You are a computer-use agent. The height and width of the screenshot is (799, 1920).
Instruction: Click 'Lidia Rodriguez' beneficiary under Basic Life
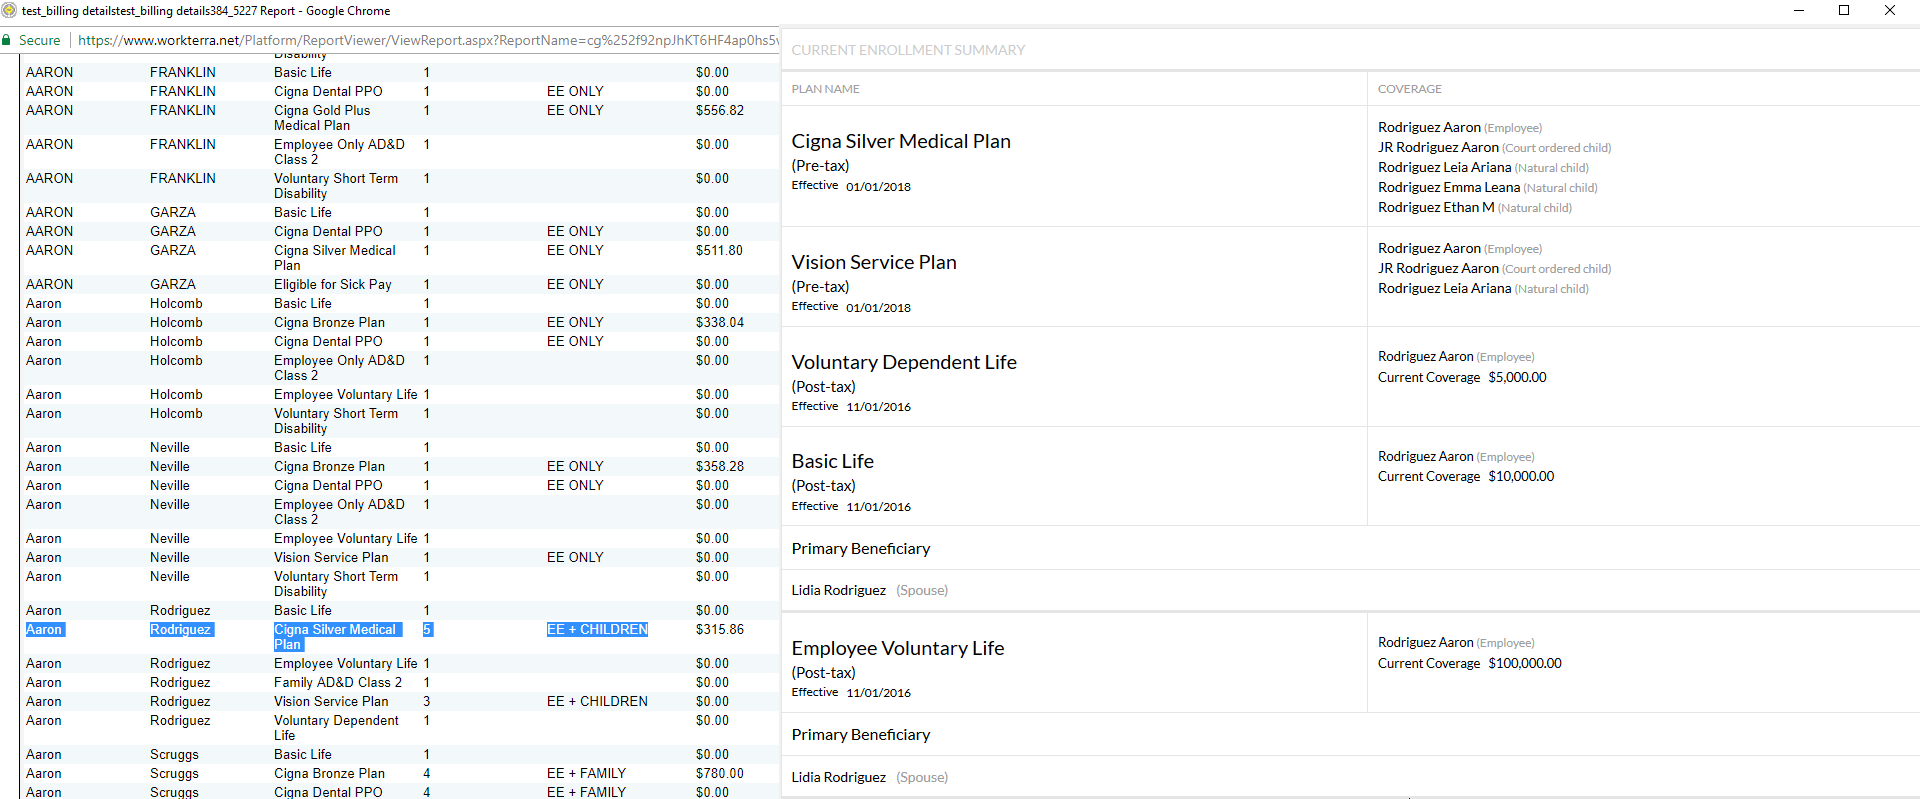click(839, 590)
